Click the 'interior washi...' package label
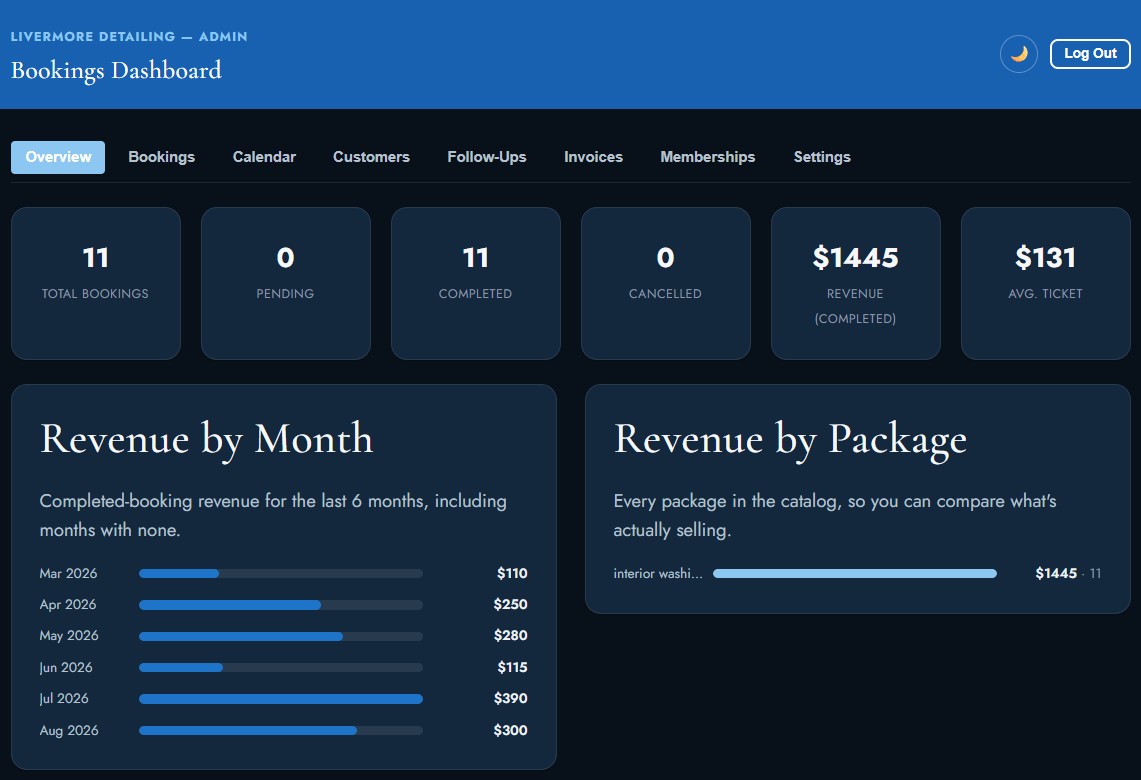This screenshot has width=1141, height=780. click(658, 573)
